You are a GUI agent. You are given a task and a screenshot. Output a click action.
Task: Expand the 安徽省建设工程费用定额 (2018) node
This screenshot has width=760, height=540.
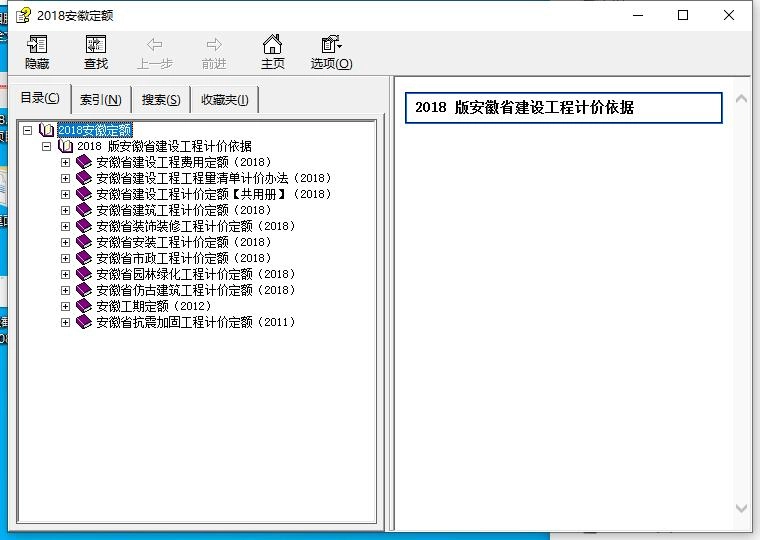[66, 162]
